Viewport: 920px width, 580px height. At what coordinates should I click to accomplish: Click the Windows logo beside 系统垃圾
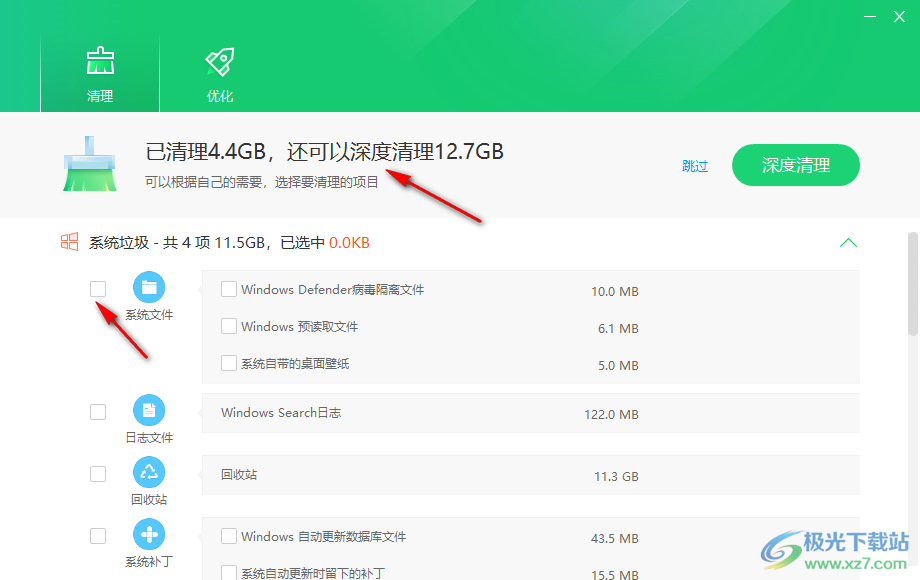[x=69, y=242]
